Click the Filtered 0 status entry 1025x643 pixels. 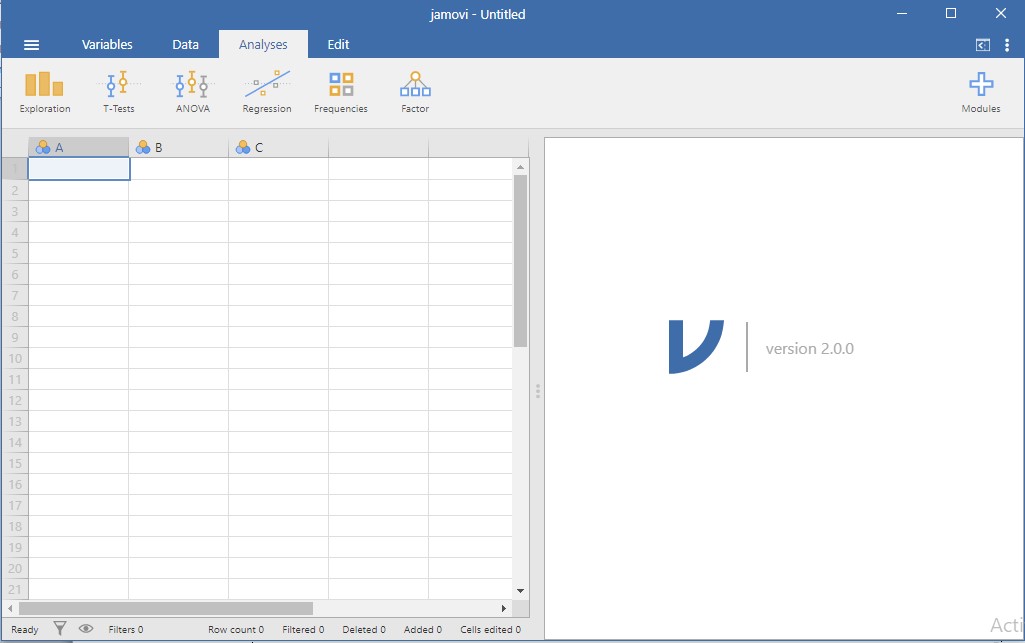[x=303, y=629]
